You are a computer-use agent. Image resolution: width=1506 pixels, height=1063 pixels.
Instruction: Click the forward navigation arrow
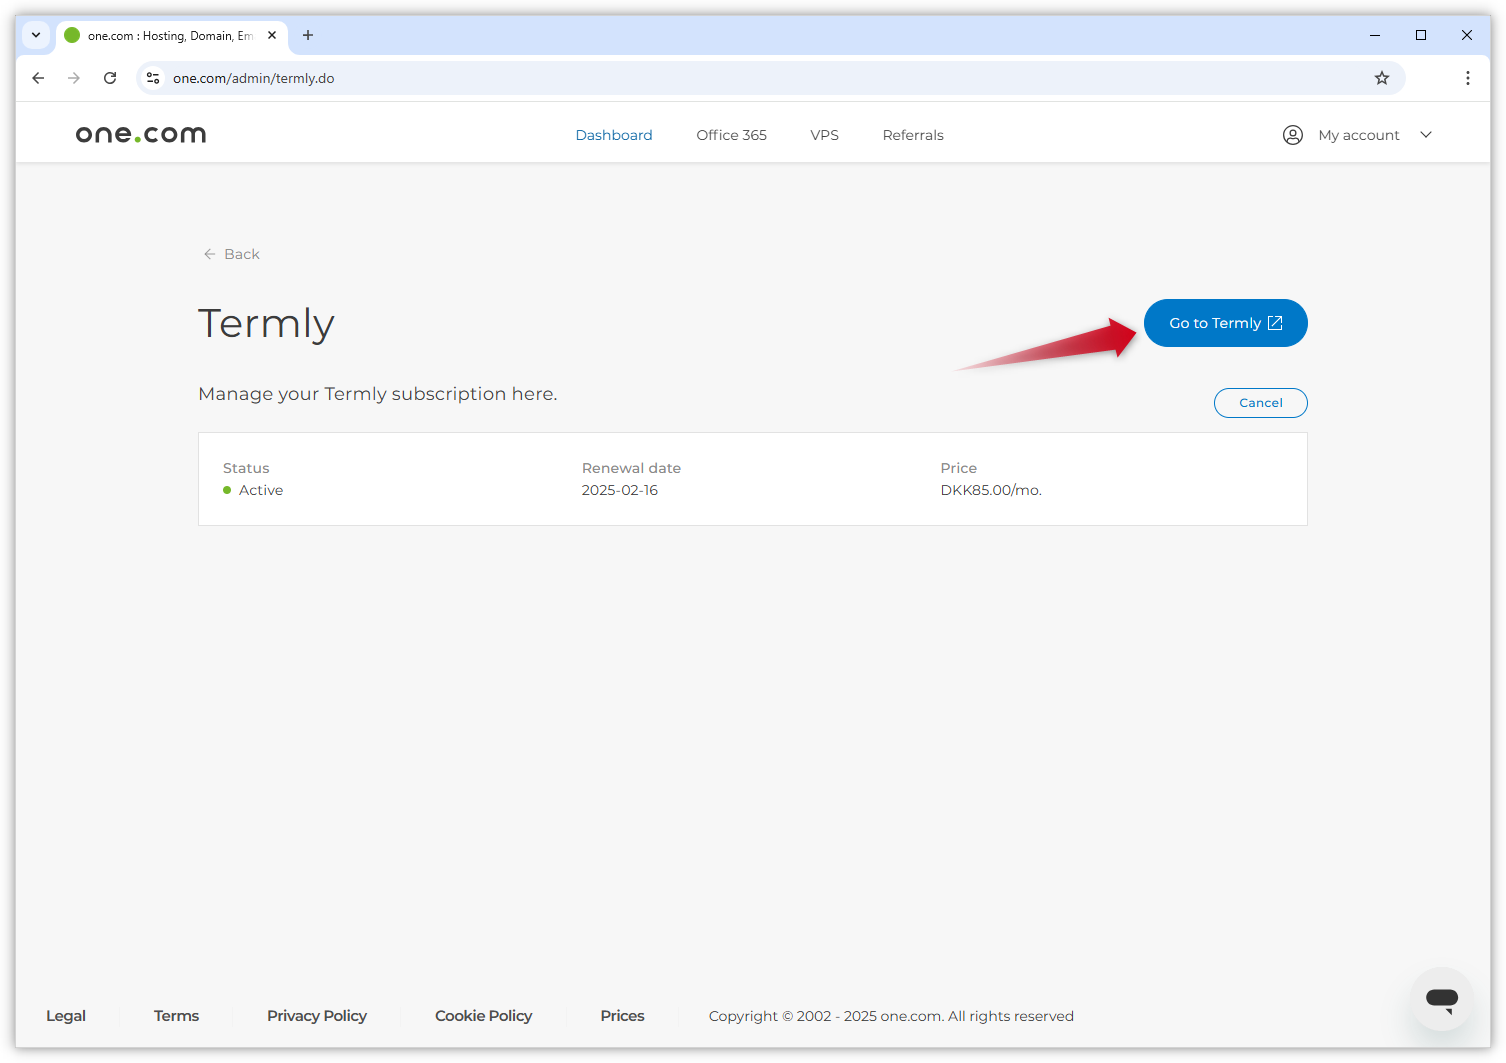pos(74,77)
